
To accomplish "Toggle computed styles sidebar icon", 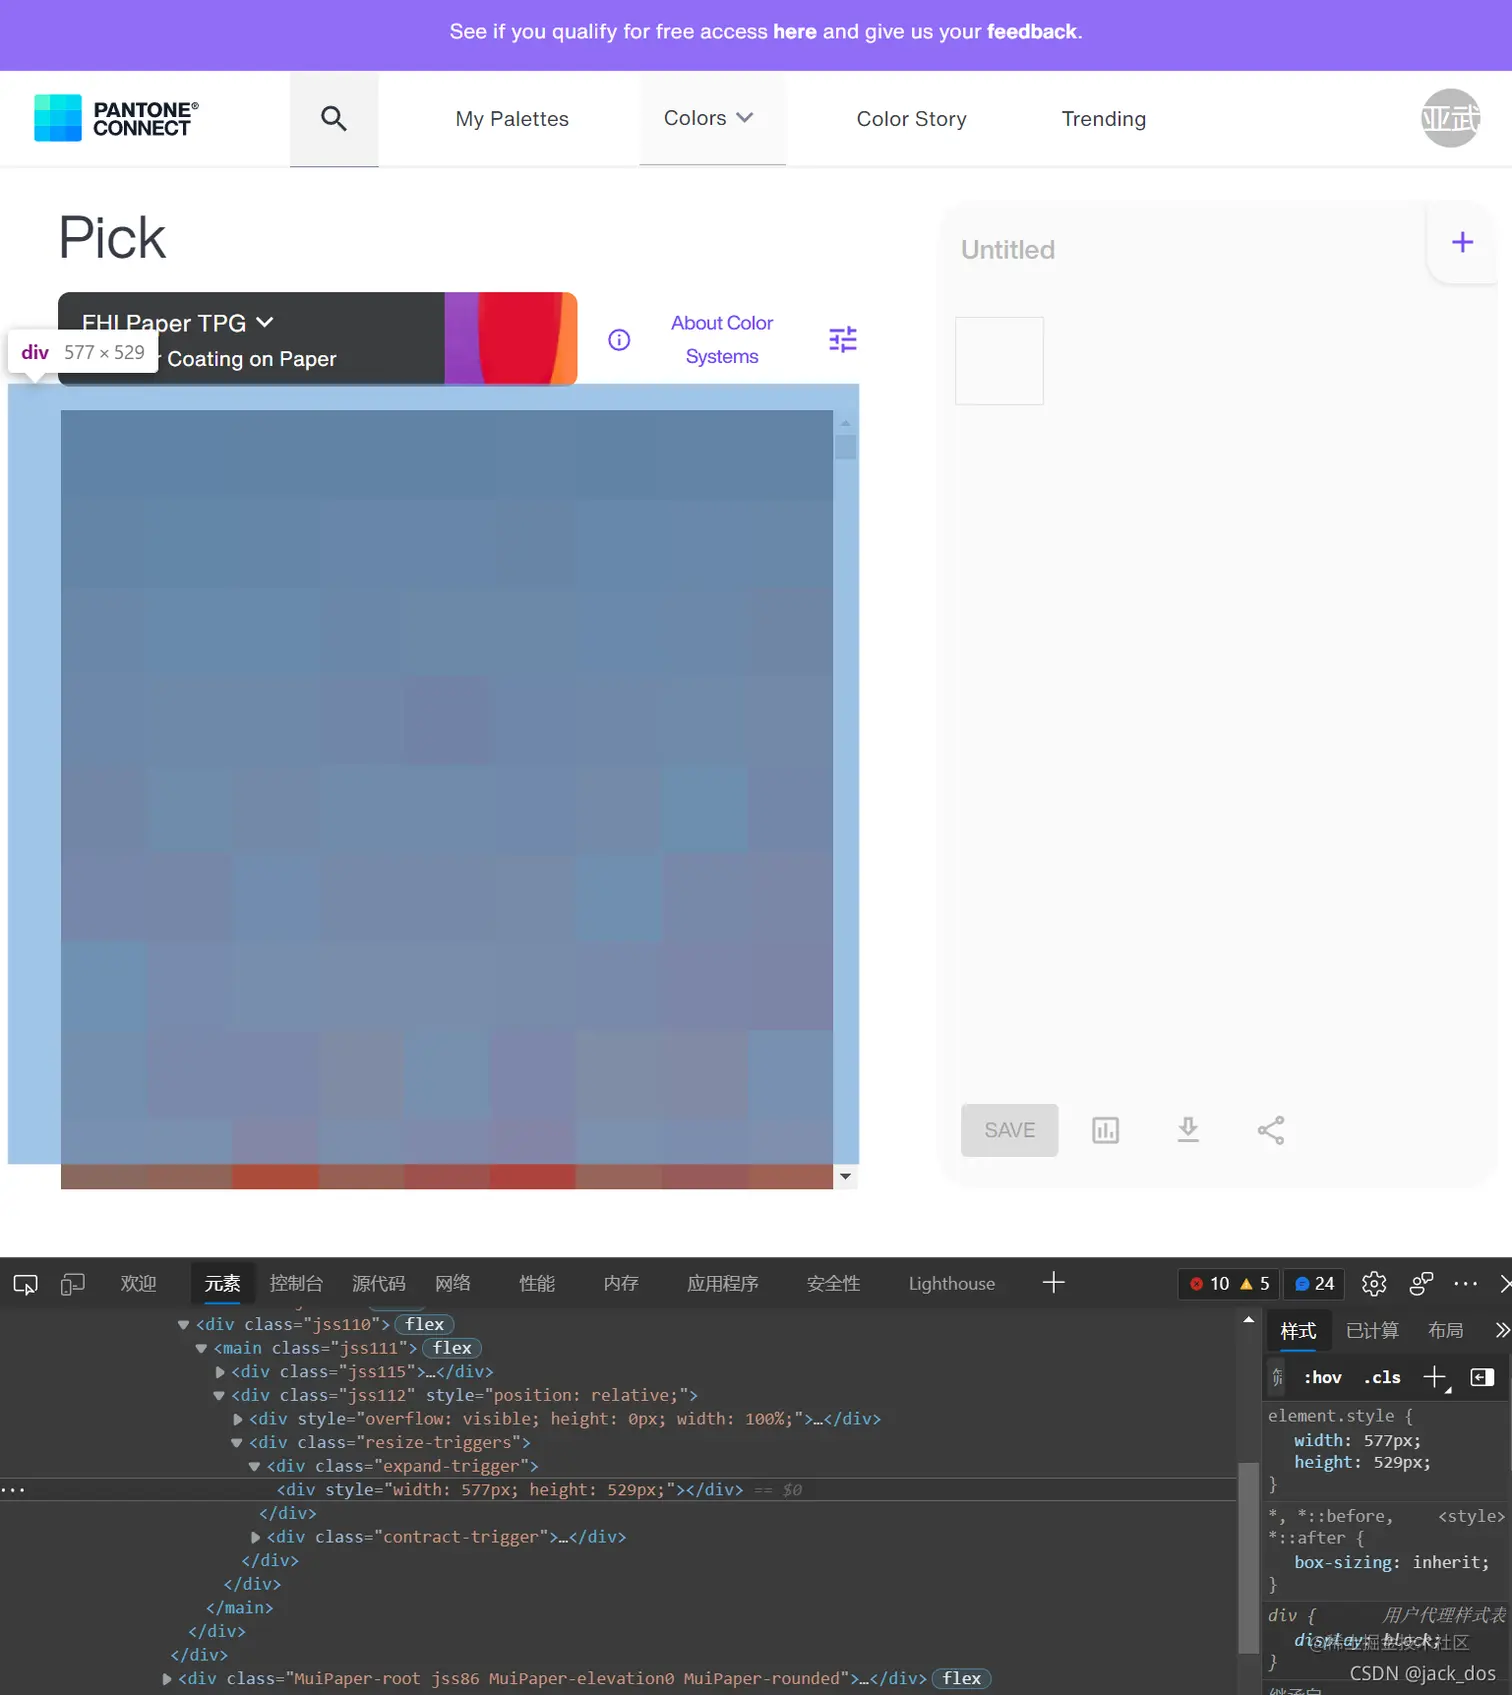I will [x=1482, y=1378].
